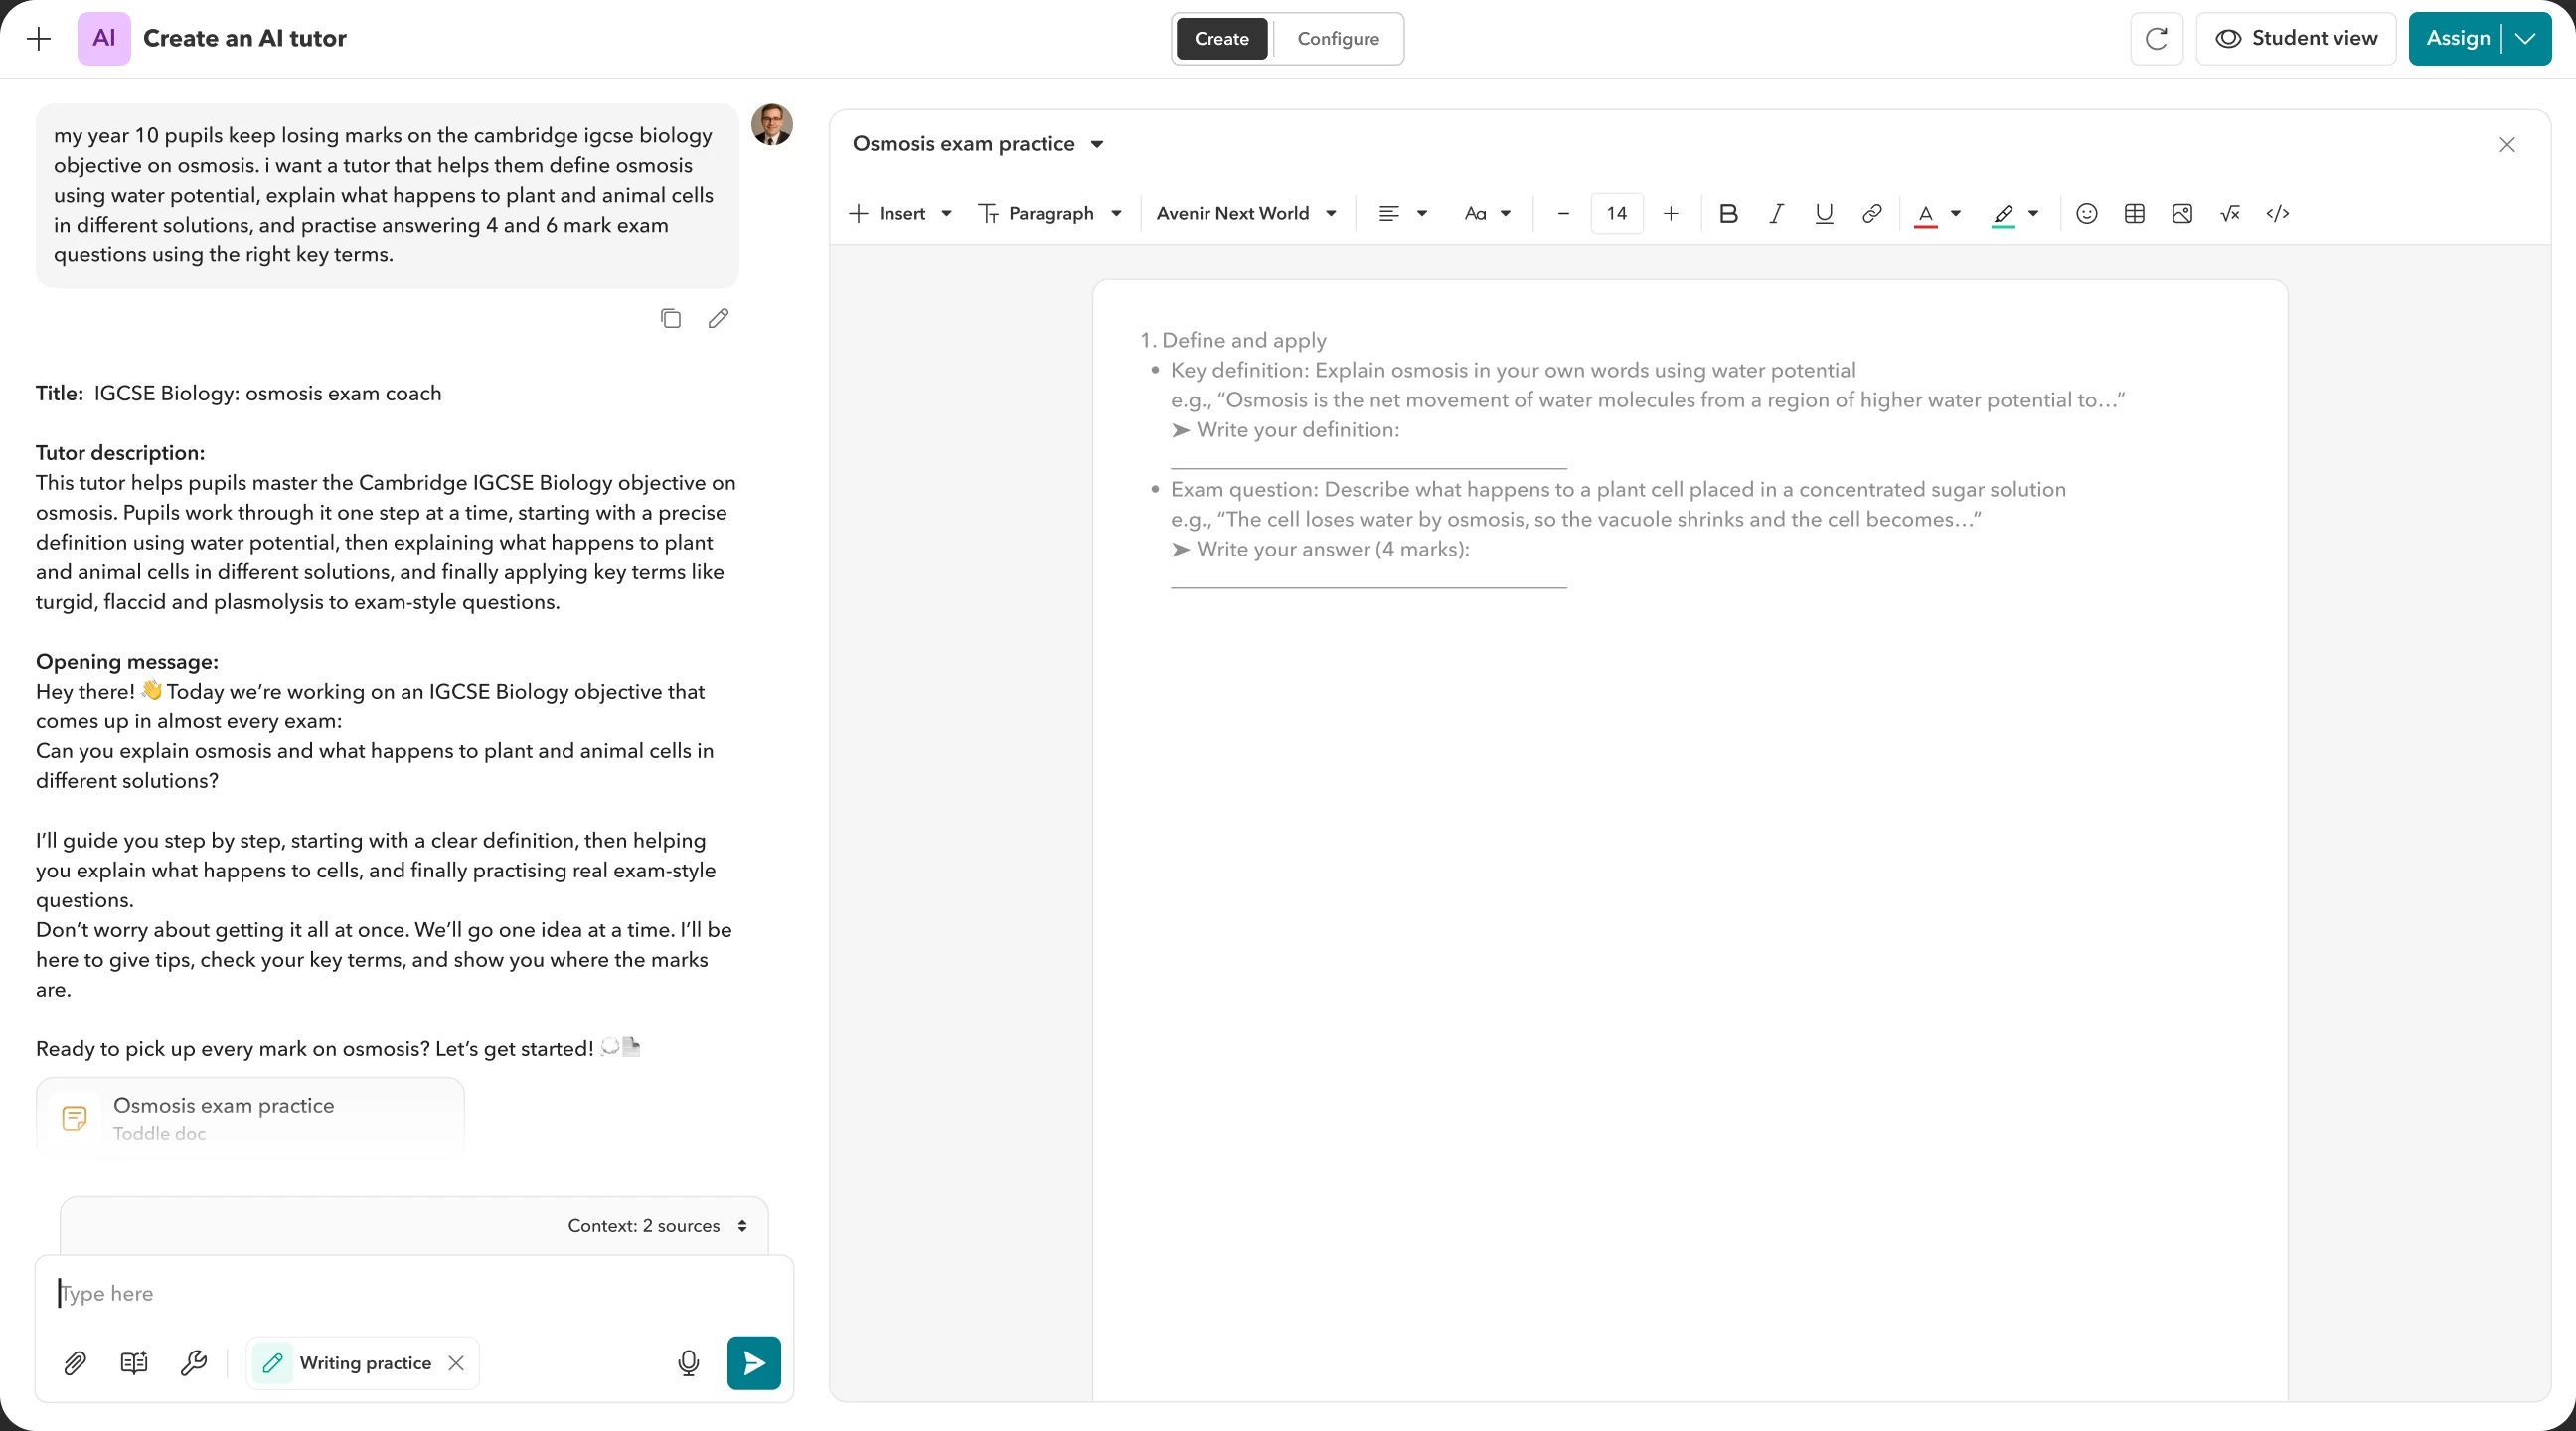The width and height of the screenshot is (2576, 1431).
Task: Apply italic formatting
Action: coord(1776,213)
